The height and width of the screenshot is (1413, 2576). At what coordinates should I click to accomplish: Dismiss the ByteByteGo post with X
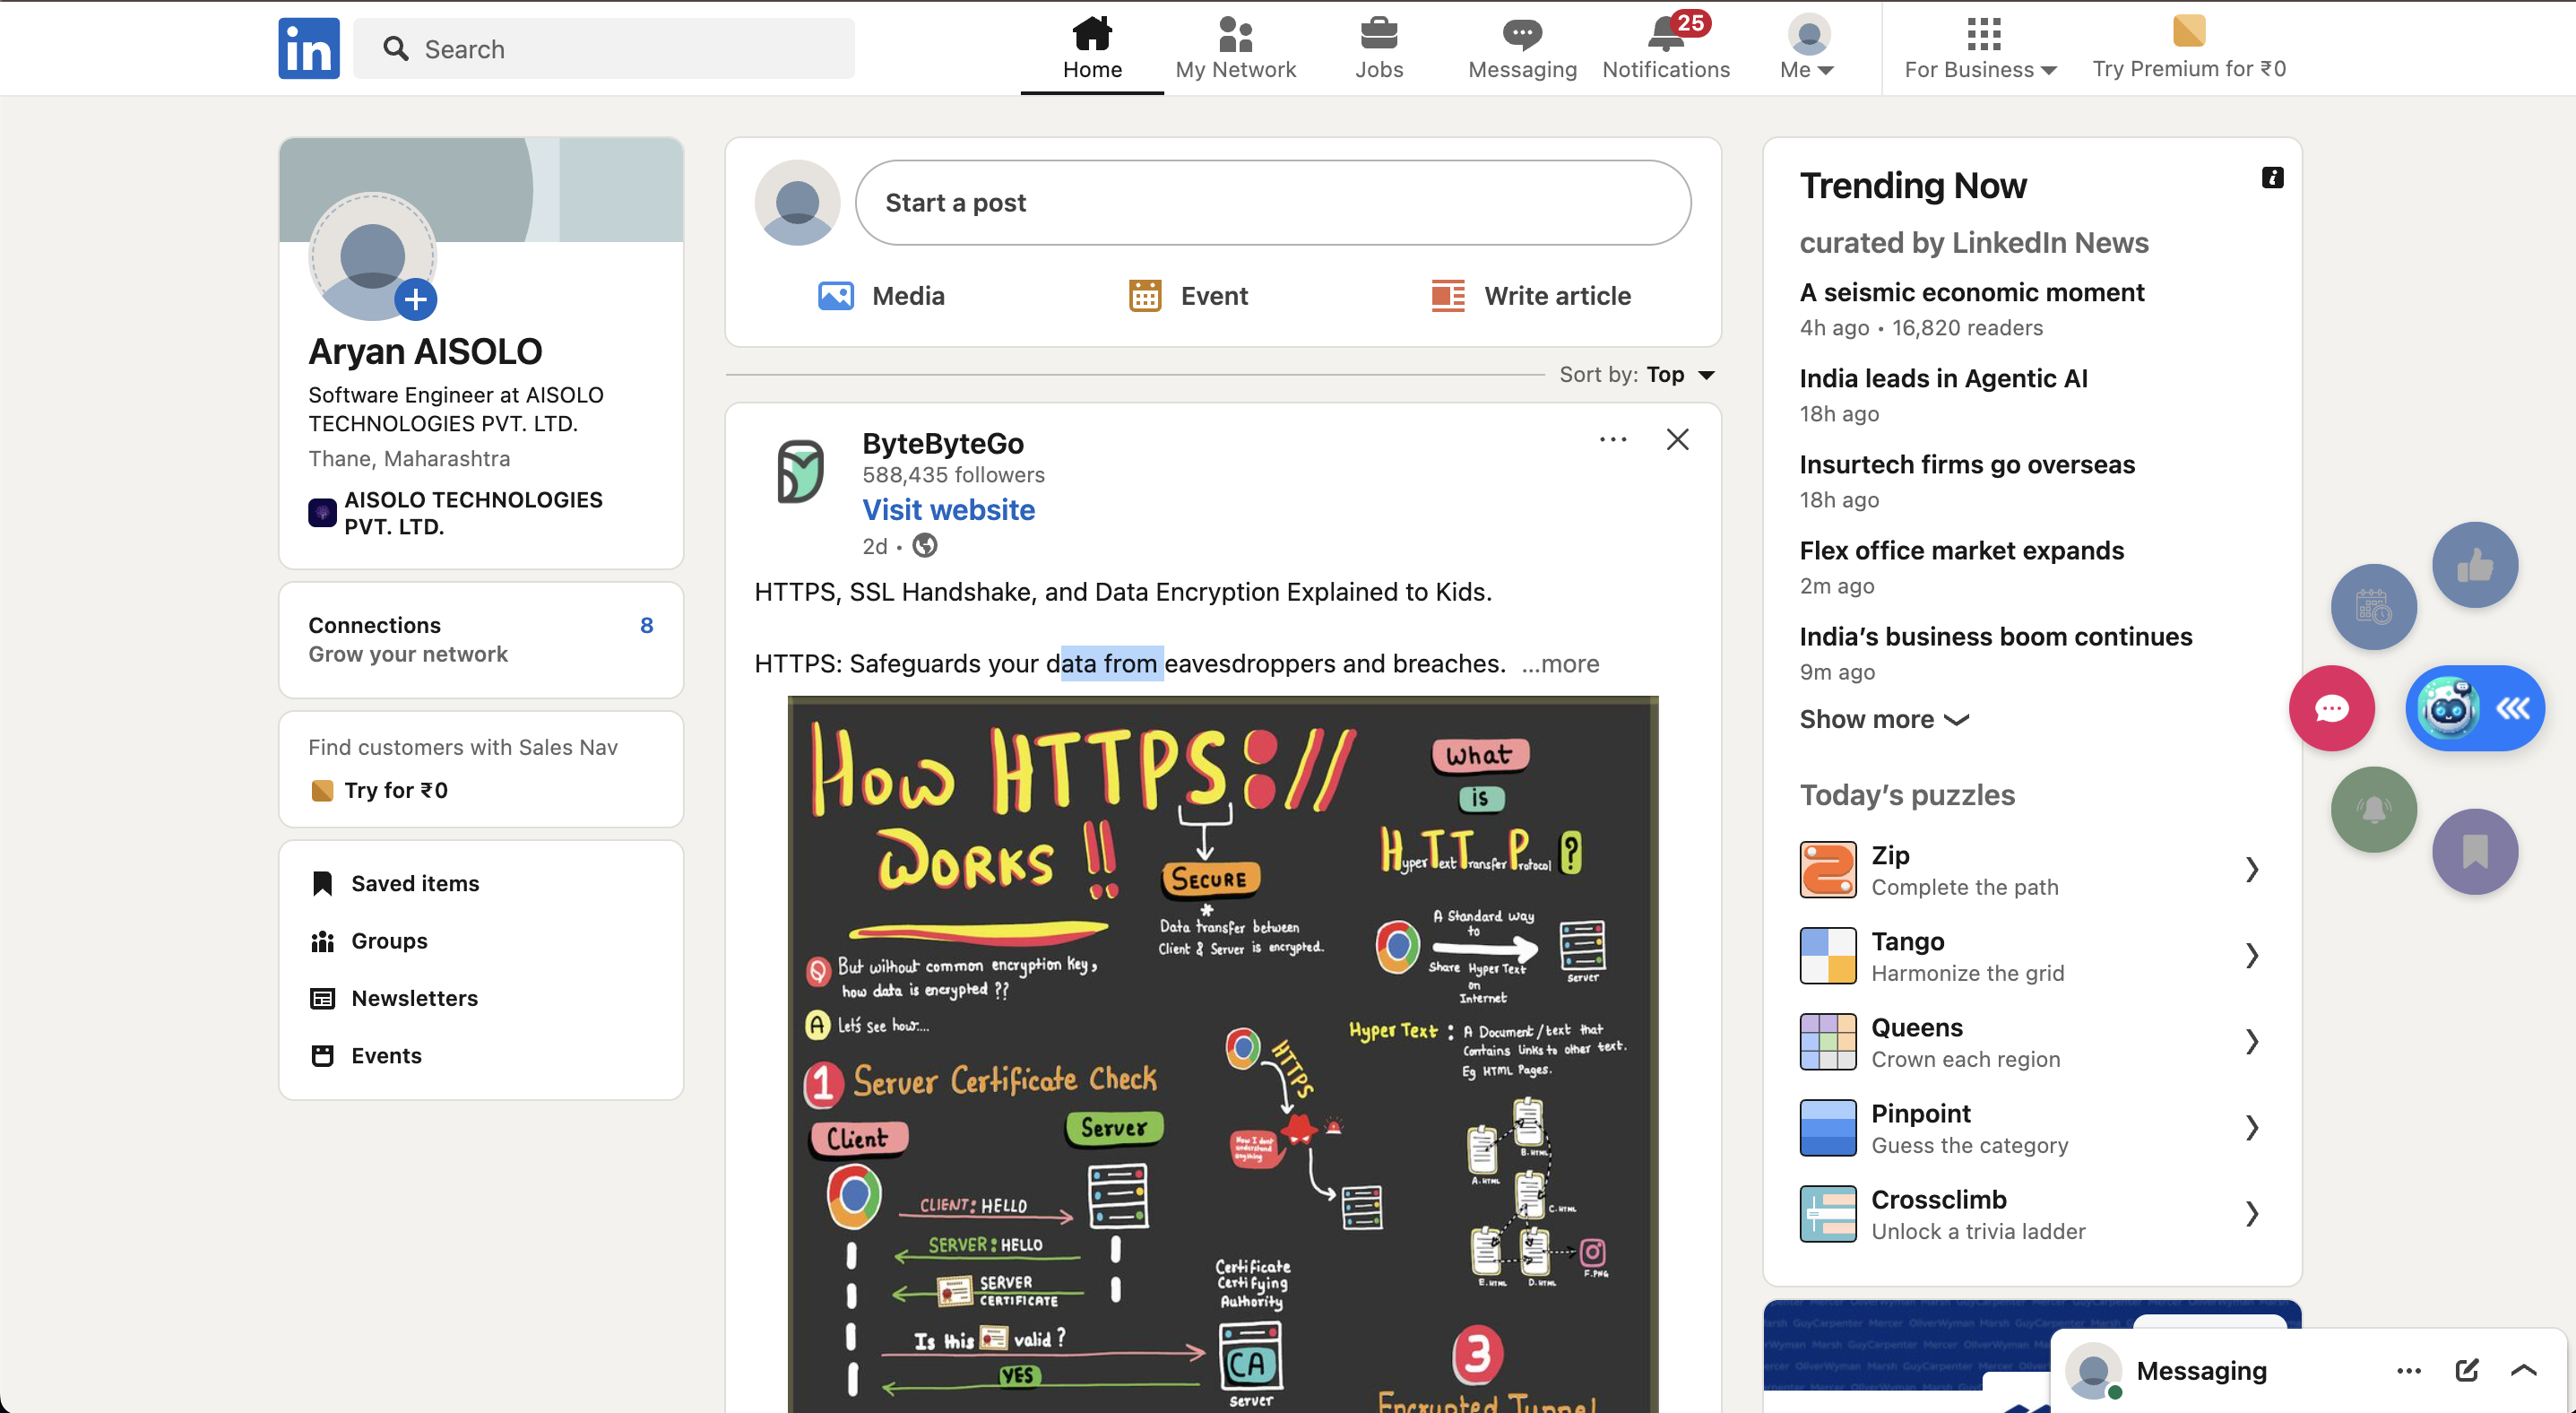pos(1677,440)
